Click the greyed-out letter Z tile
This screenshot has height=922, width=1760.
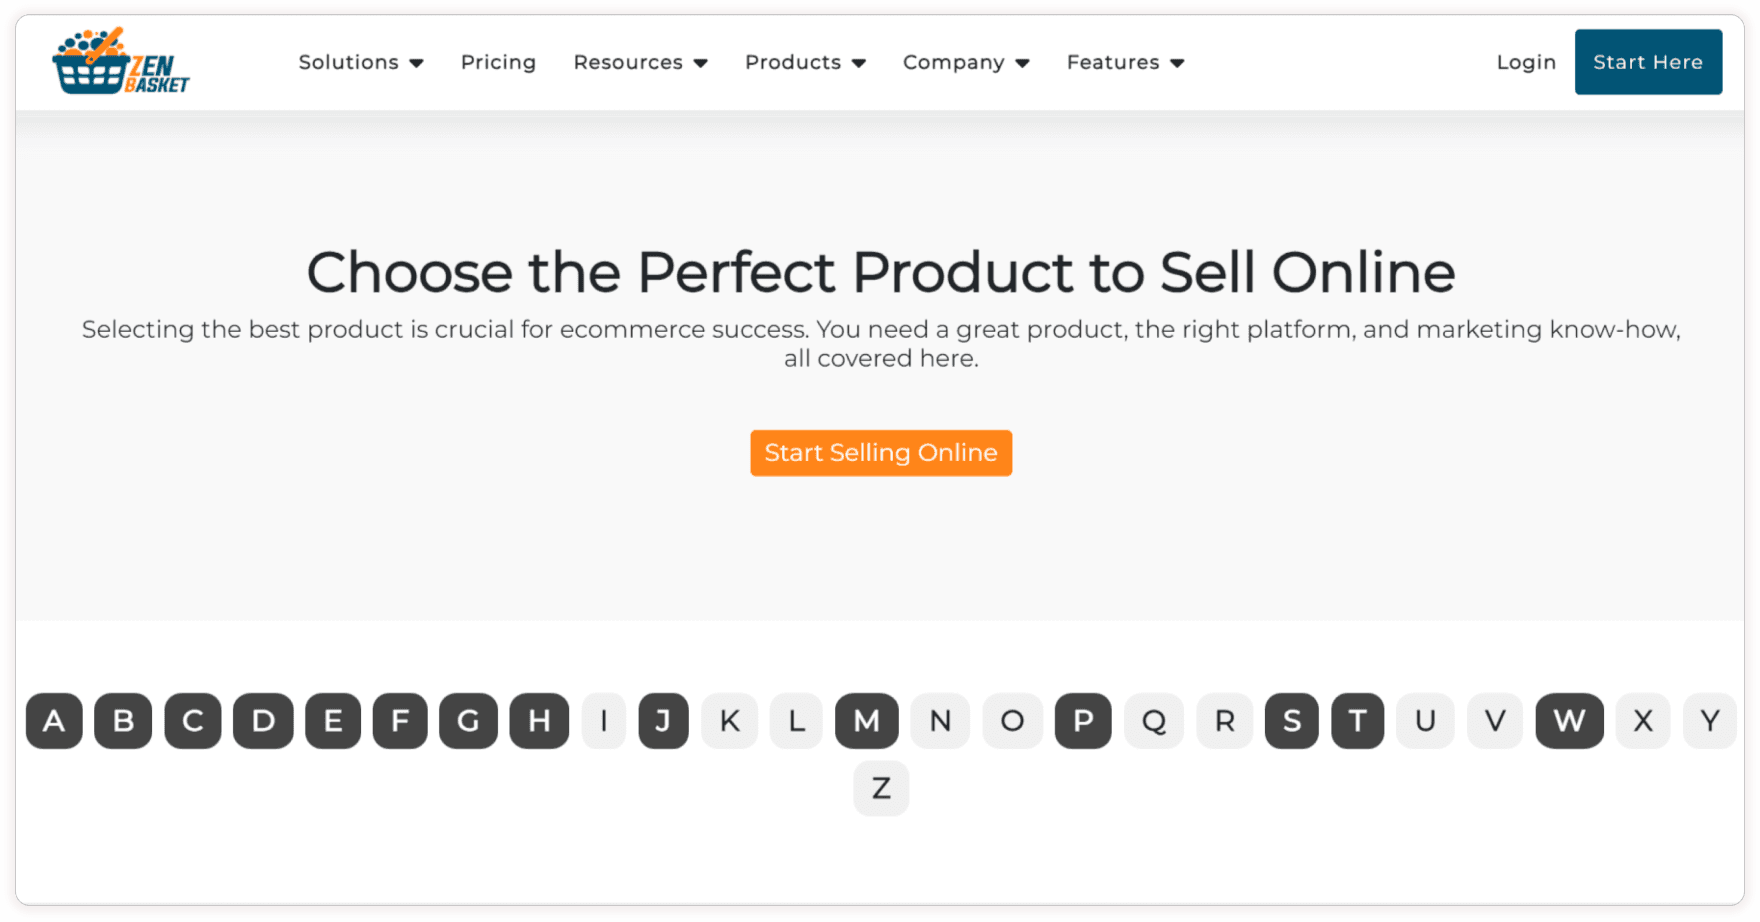[881, 788]
